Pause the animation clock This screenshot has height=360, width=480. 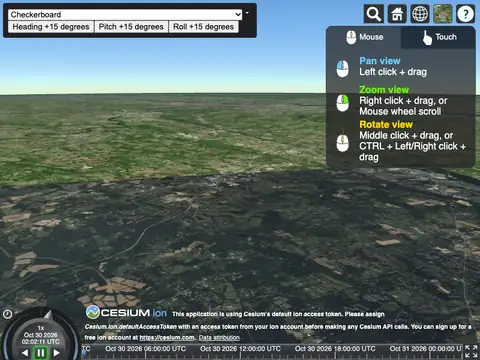(x=41, y=352)
